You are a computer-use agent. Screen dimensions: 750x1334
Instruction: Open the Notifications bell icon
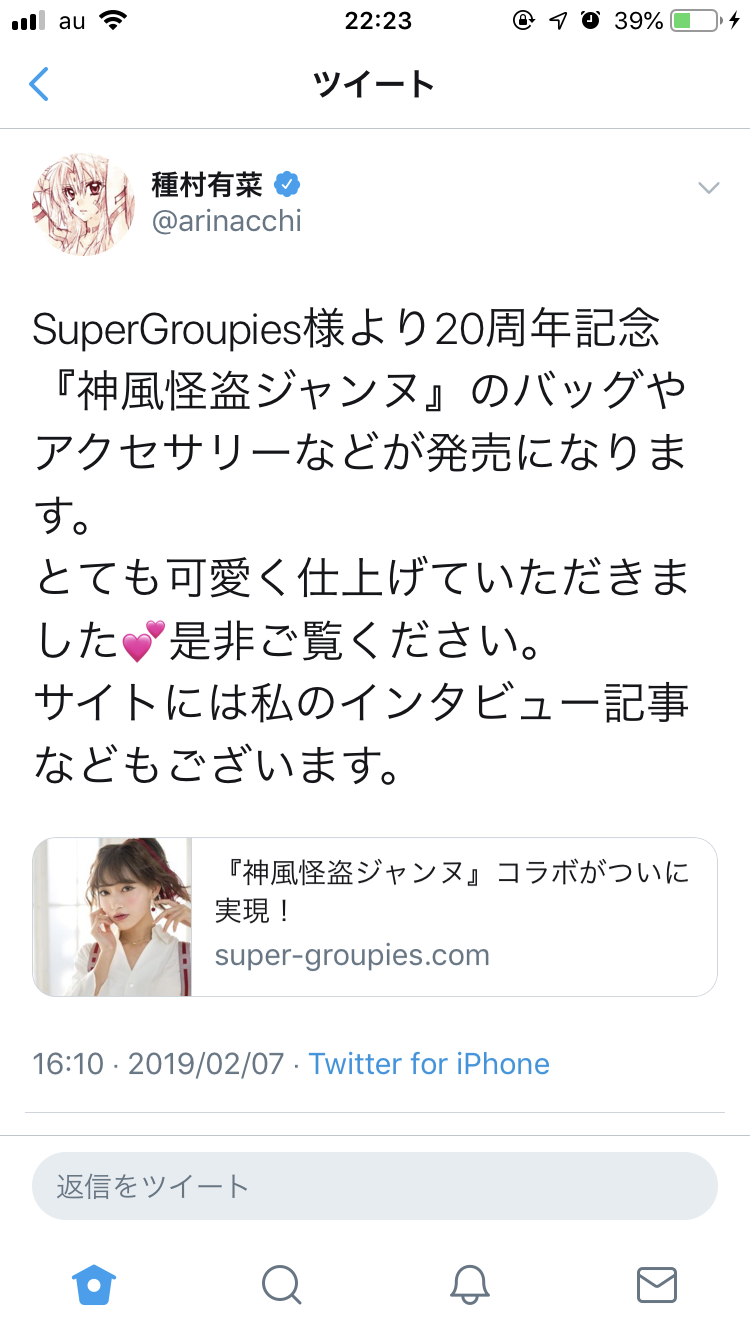469,1284
